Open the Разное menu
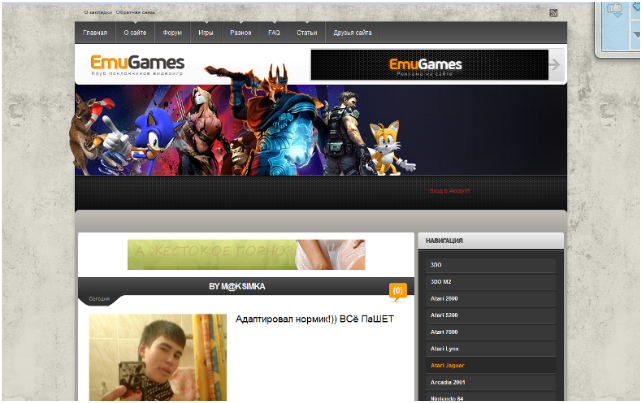The width and height of the screenshot is (642, 403). (241, 33)
